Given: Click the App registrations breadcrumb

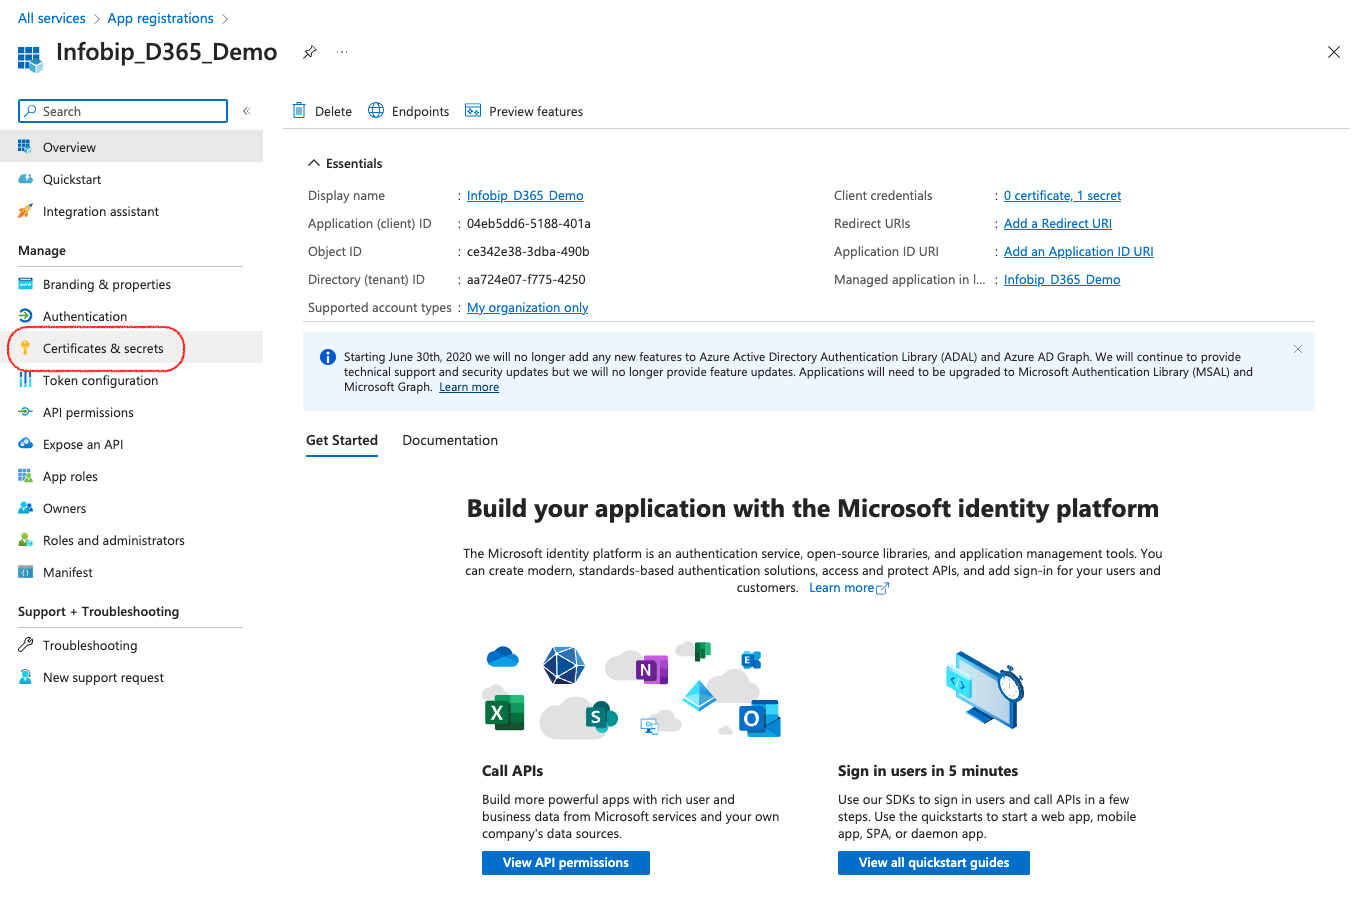Looking at the screenshot, I should click(x=160, y=18).
